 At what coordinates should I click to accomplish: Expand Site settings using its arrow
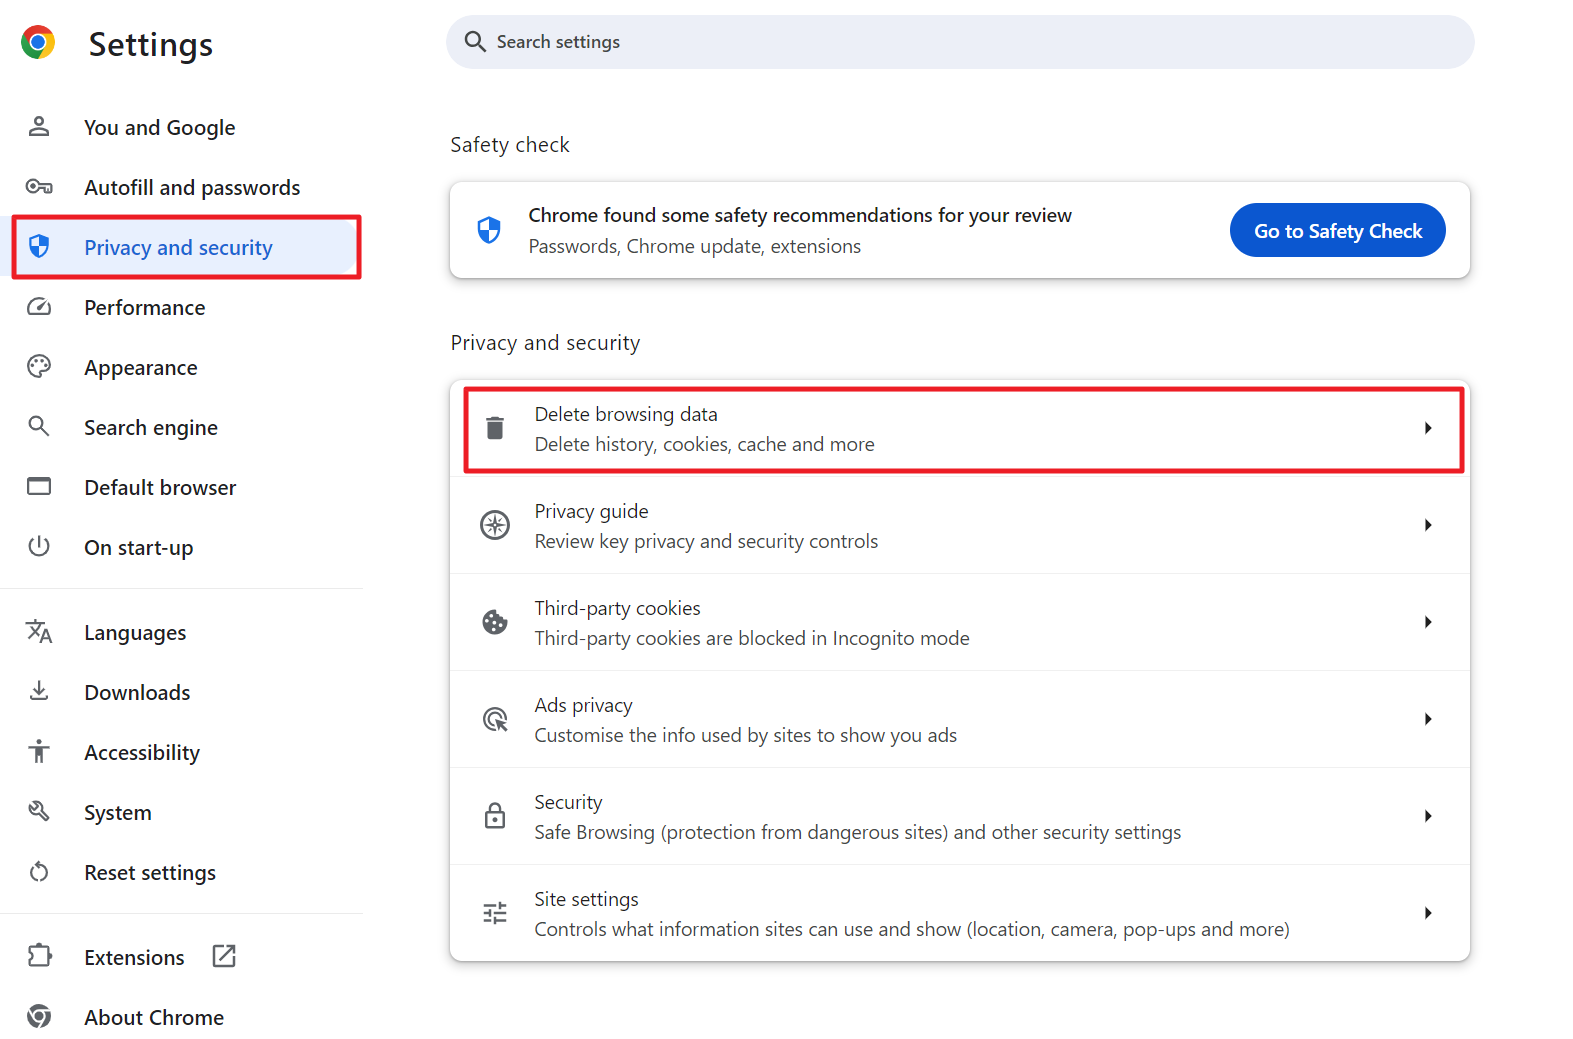pyautogui.click(x=1428, y=913)
